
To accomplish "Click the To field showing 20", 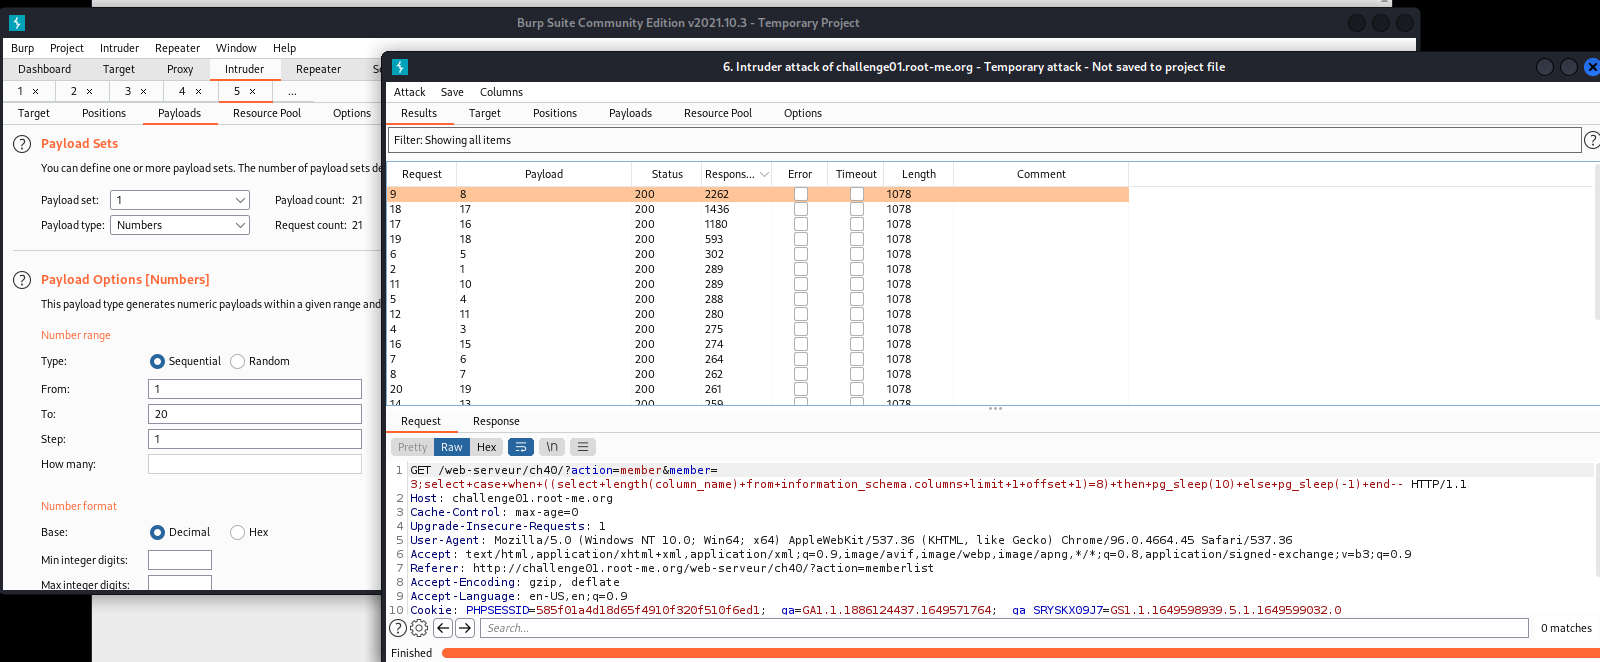I will coord(255,414).
